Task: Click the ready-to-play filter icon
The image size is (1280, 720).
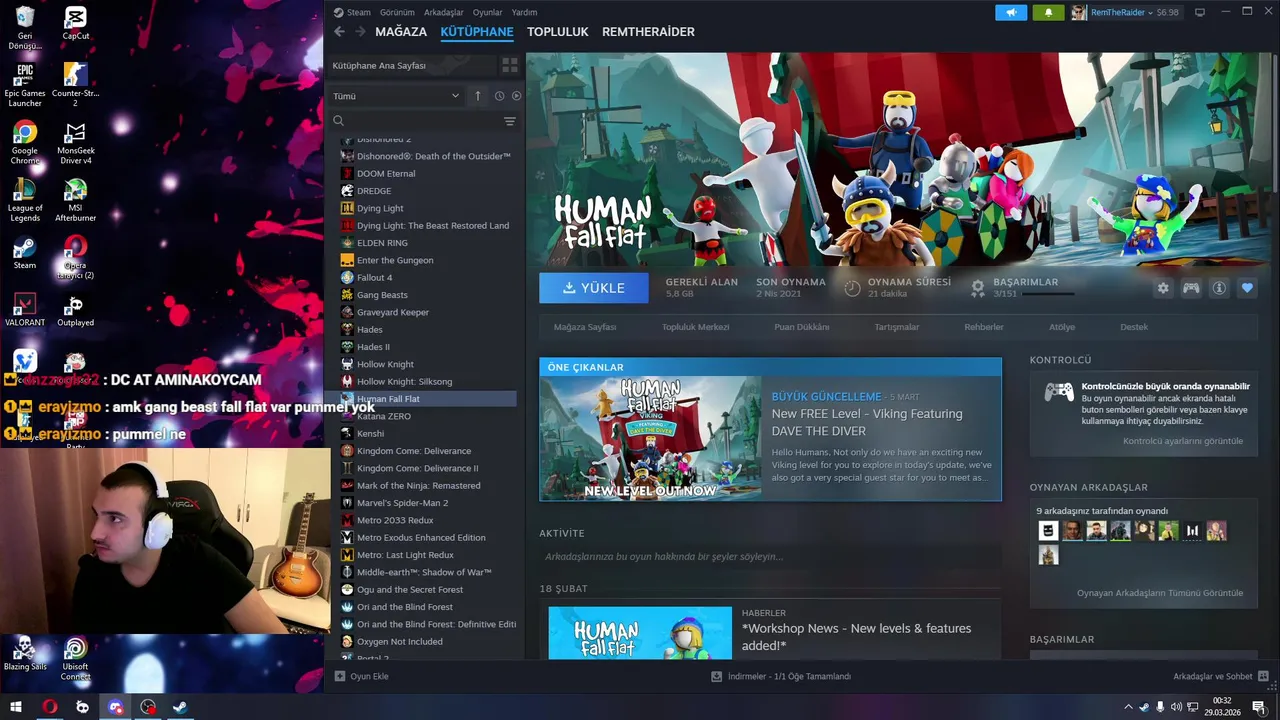Action: (516, 96)
